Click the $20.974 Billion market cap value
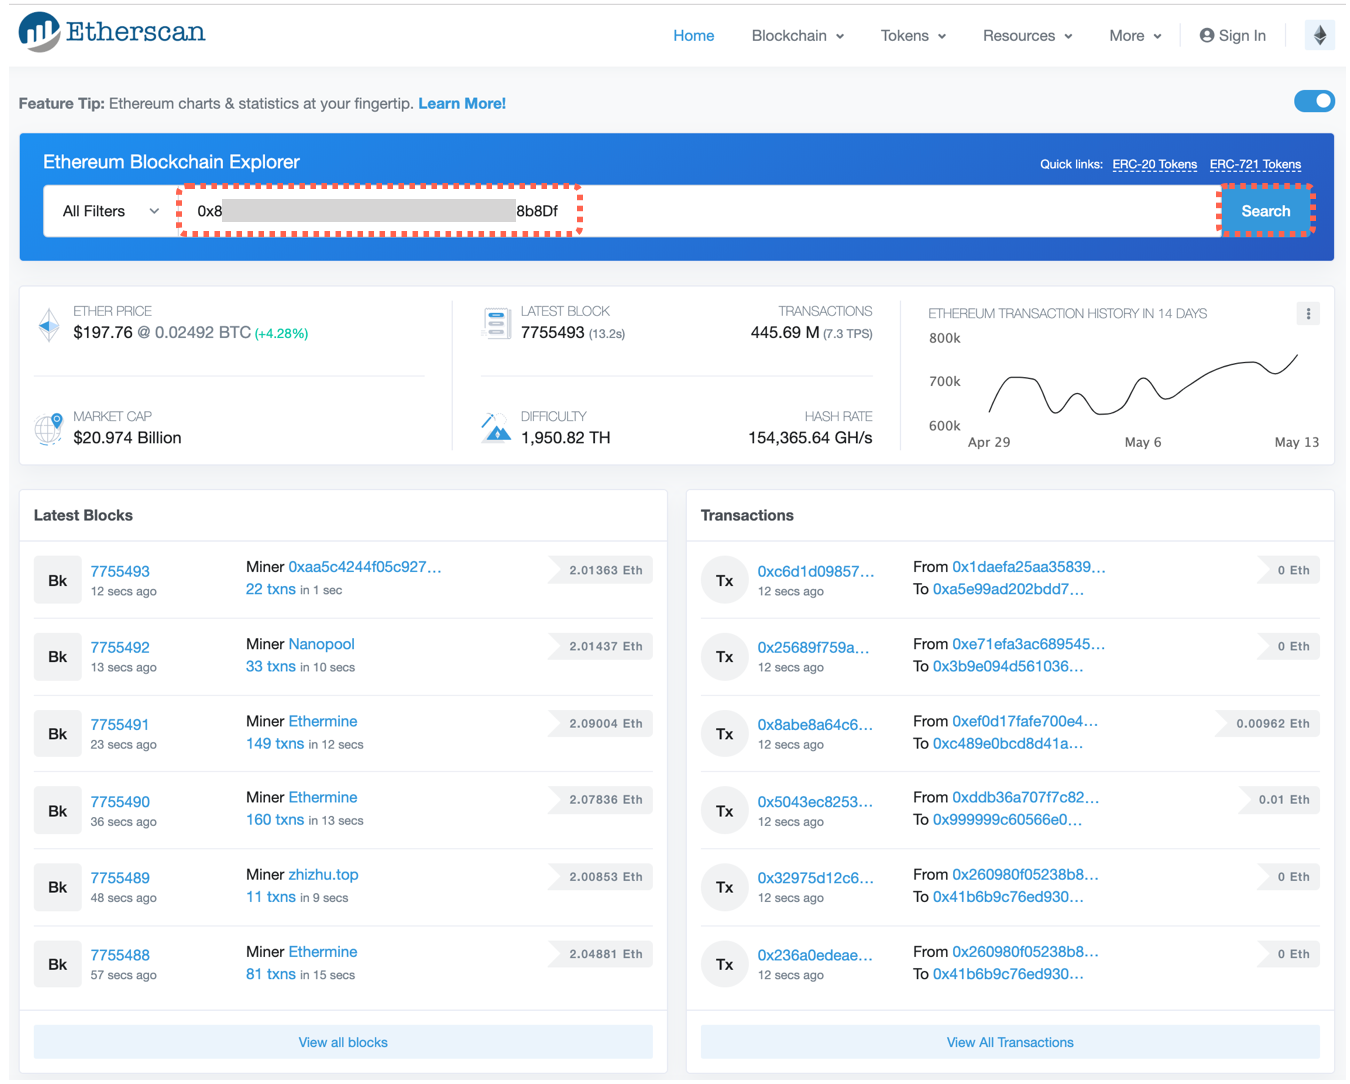 (127, 438)
